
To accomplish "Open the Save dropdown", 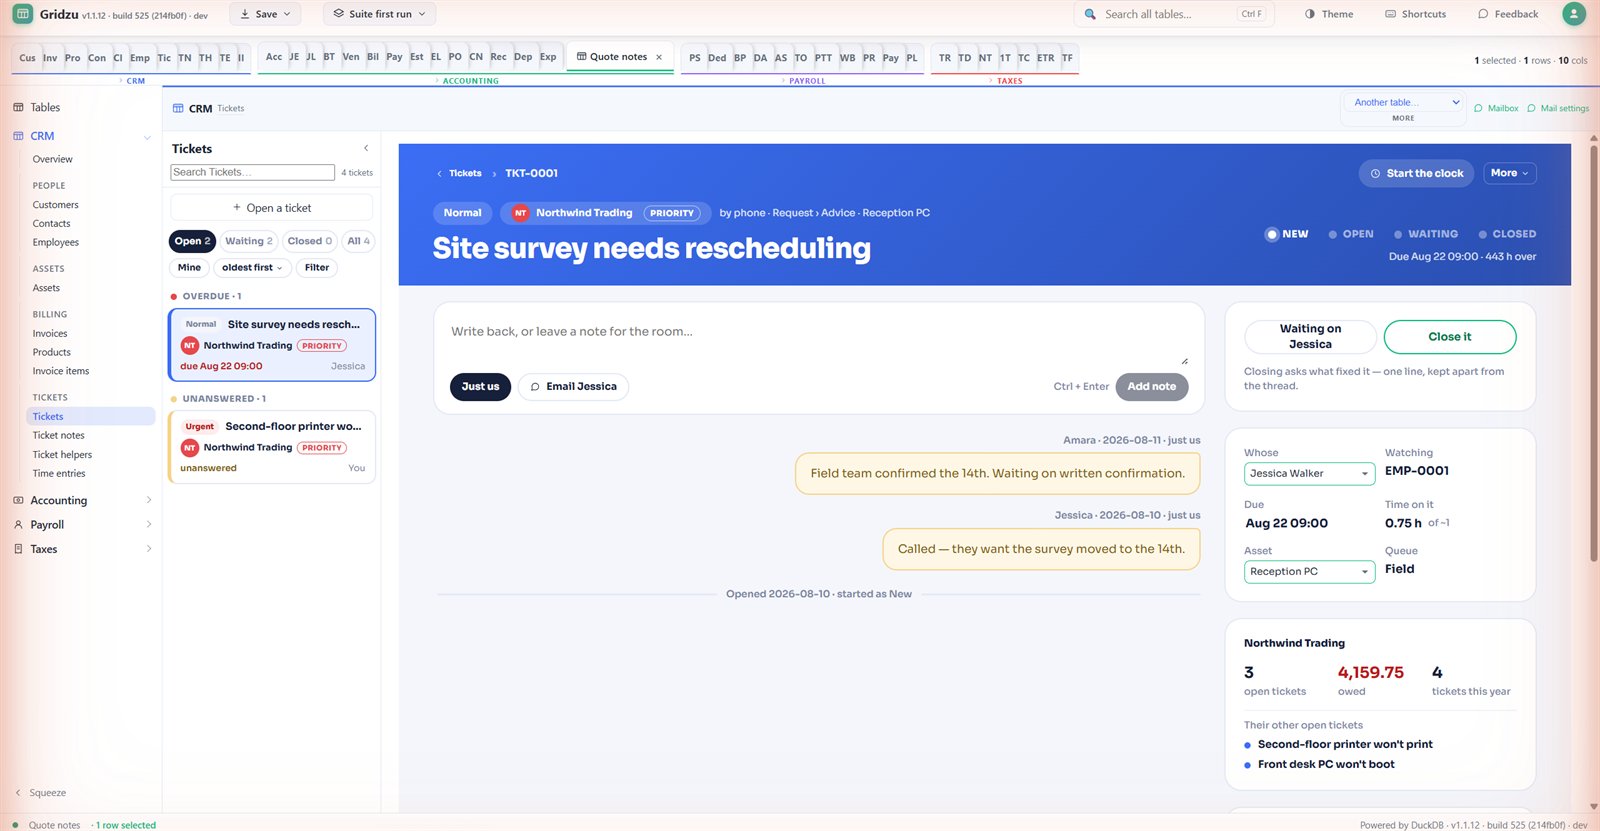I will click(x=266, y=14).
